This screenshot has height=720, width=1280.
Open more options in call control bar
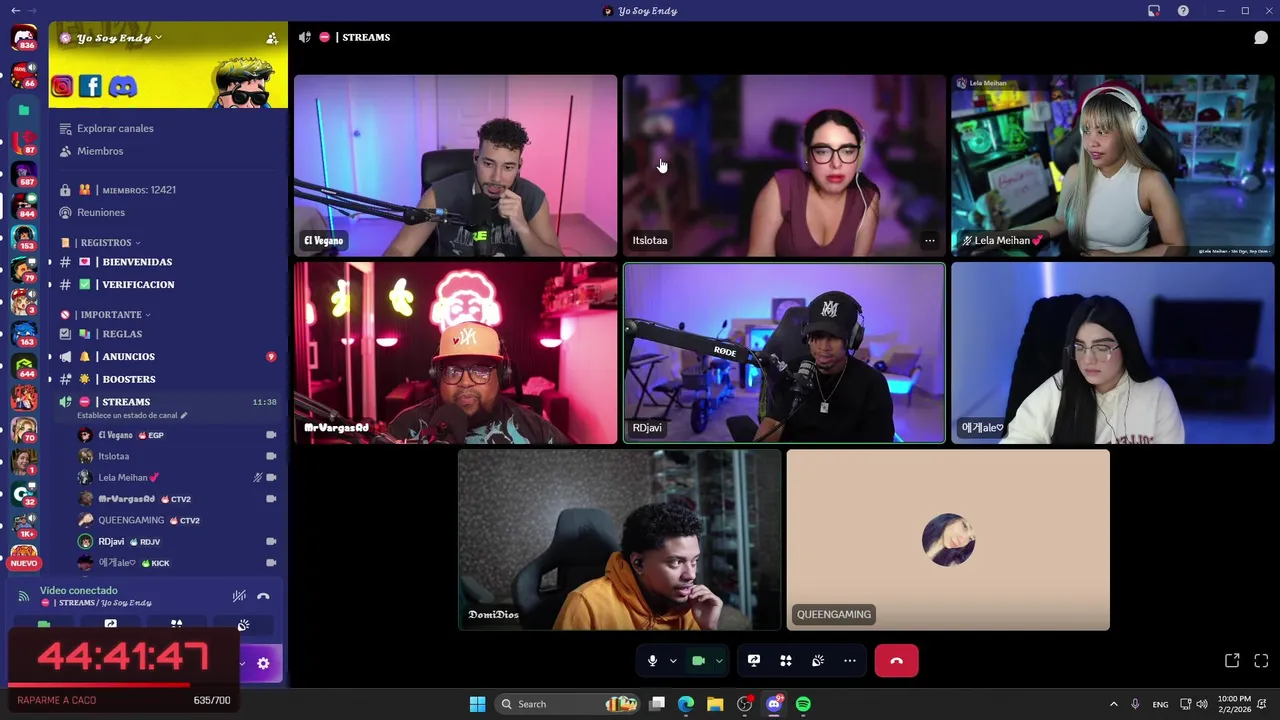tap(850, 661)
